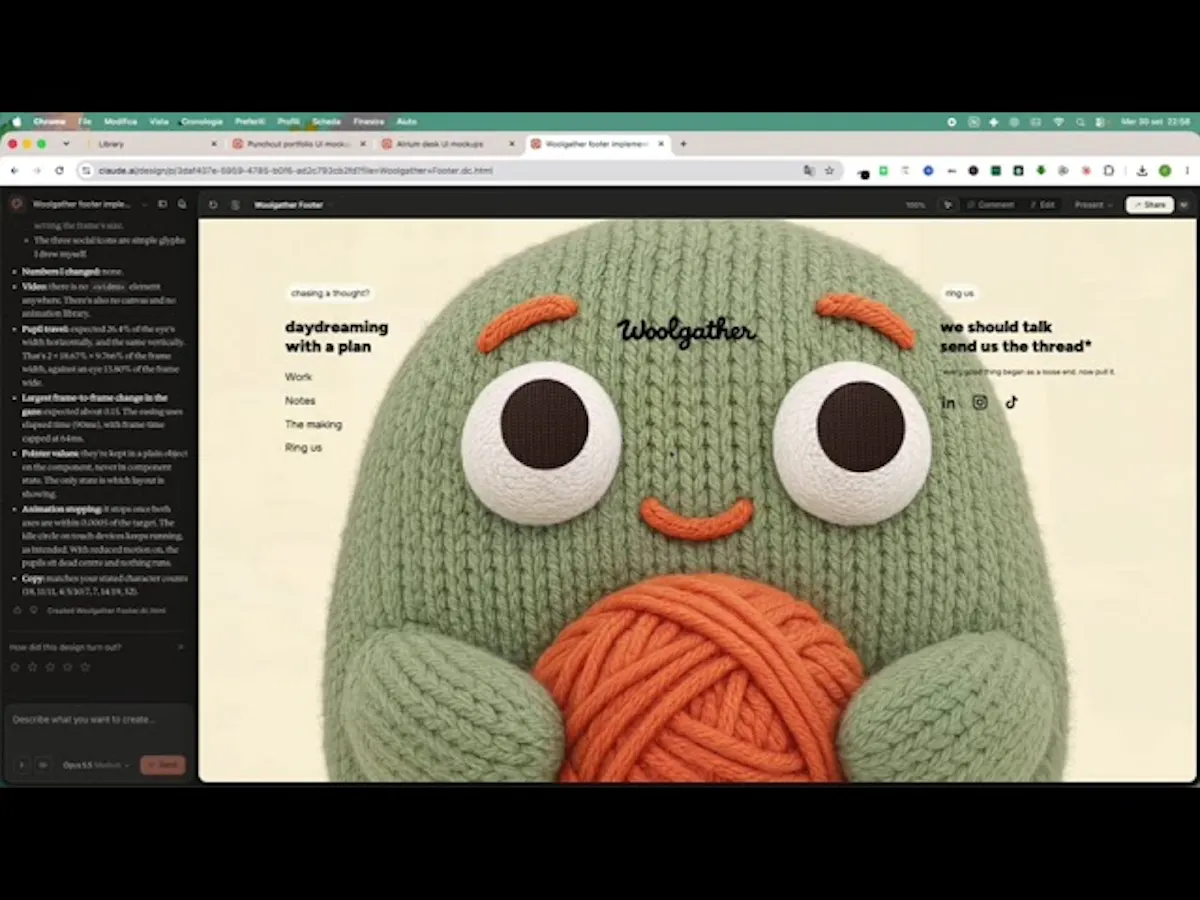Focus the 'Describe what you want to create' field
1200x900 pixels.
[x=98, y=720]
